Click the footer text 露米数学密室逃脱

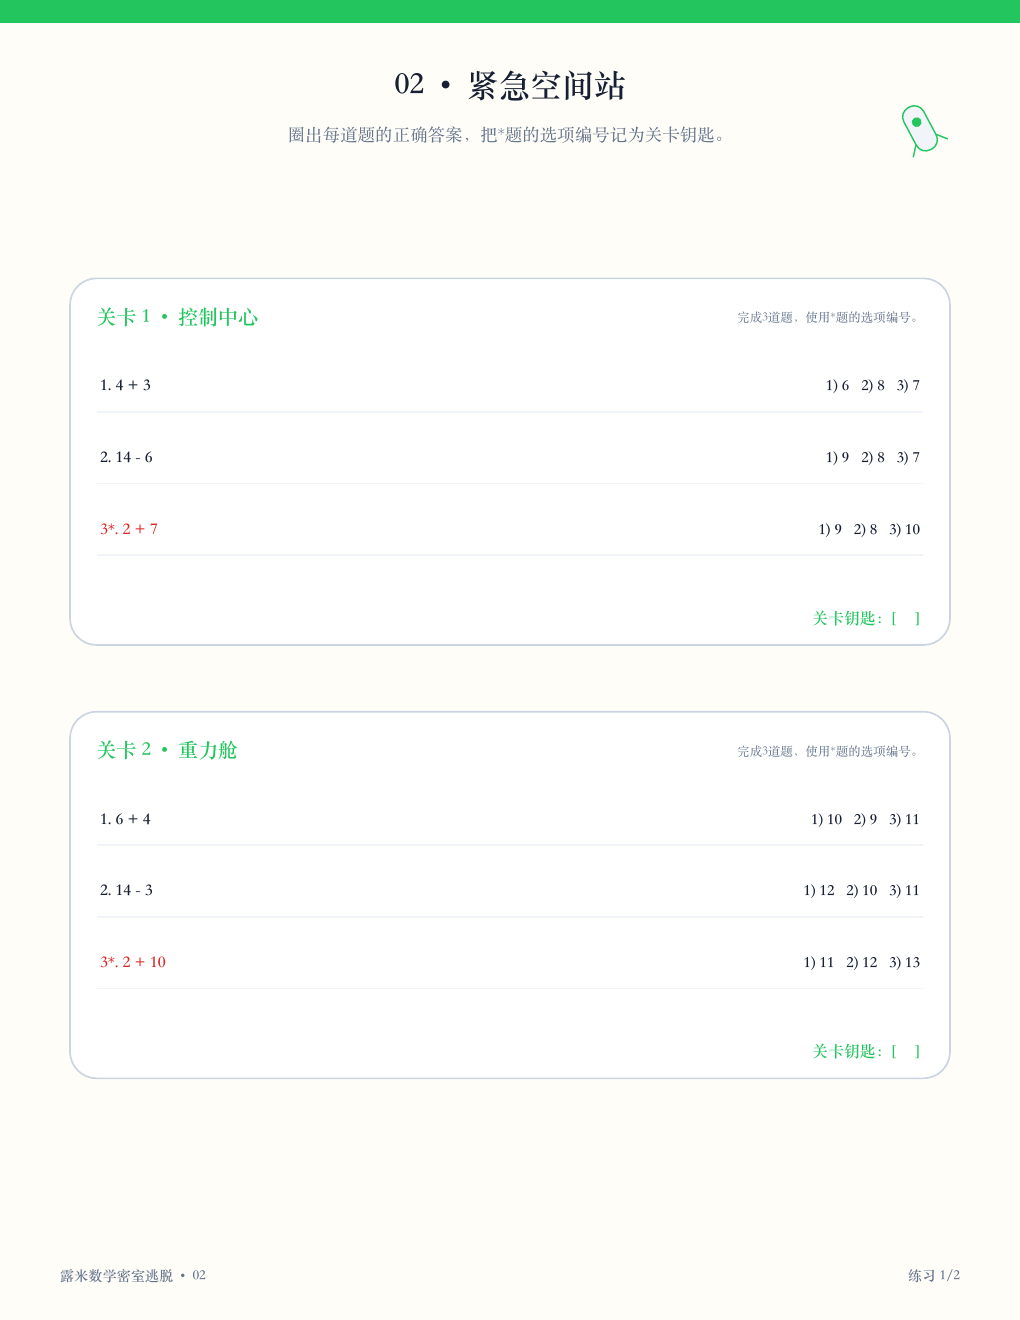pos(116,1276)
